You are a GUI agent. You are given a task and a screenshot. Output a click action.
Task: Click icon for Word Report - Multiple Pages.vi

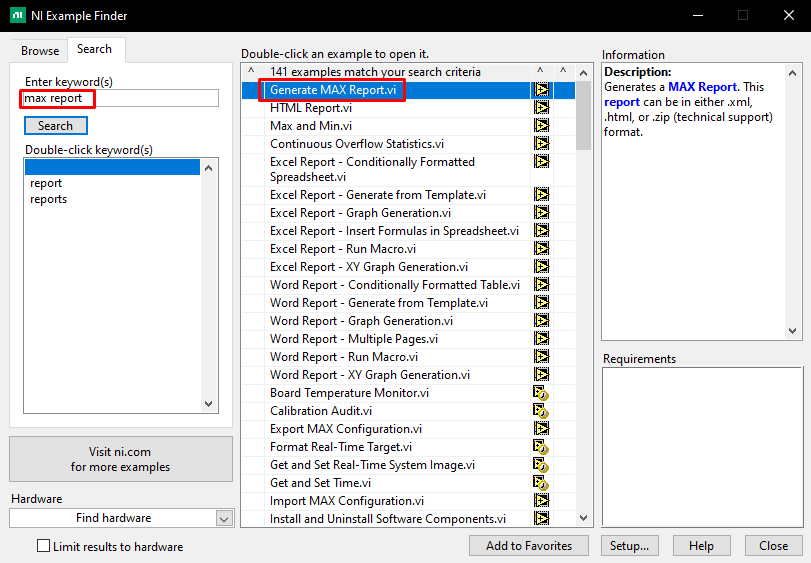542,339
